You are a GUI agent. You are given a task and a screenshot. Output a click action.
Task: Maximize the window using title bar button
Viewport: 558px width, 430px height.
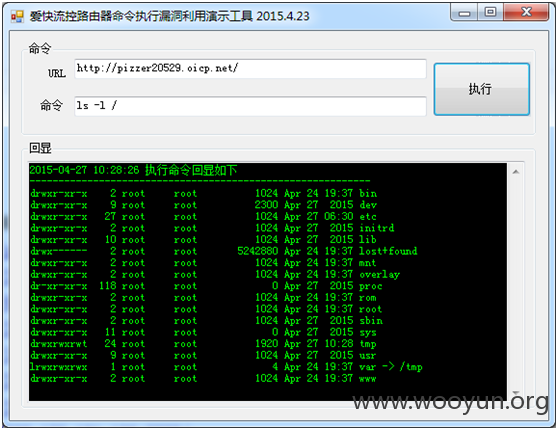click(x=490, y=13)
